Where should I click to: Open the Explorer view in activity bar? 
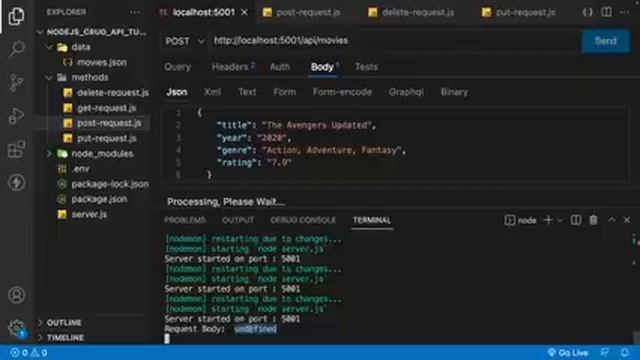16,16
